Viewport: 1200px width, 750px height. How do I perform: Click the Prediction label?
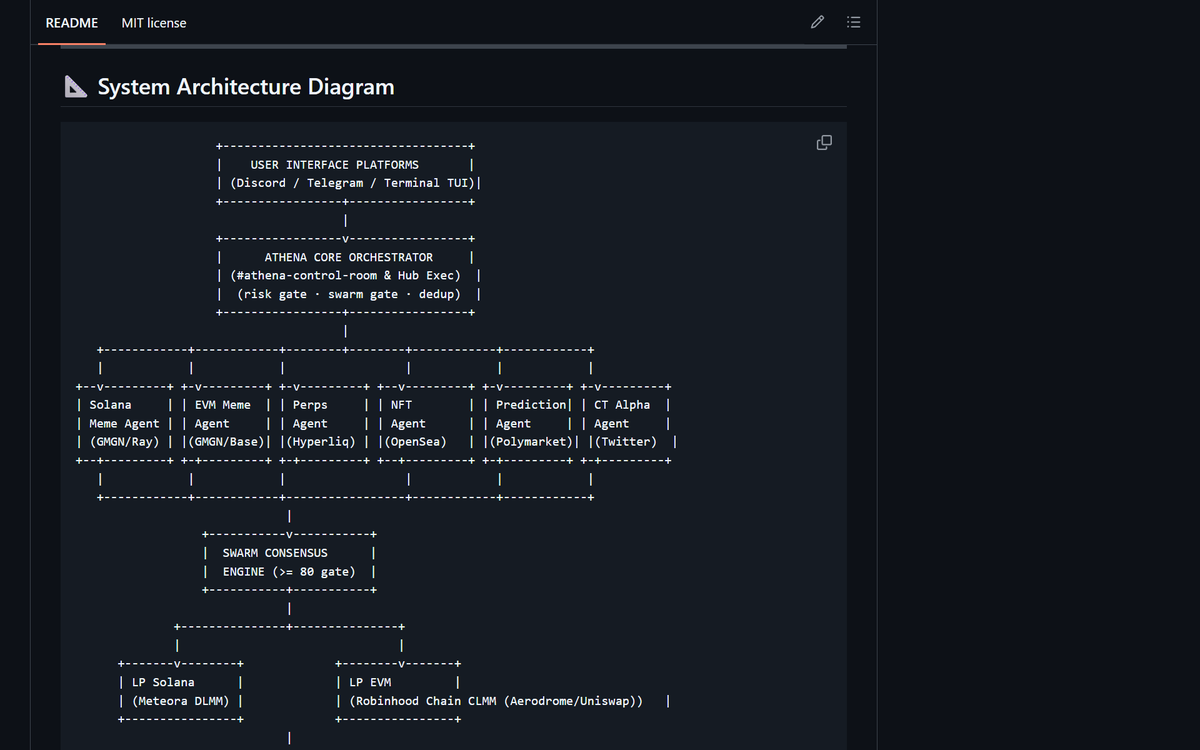click(x=531, y=405)
